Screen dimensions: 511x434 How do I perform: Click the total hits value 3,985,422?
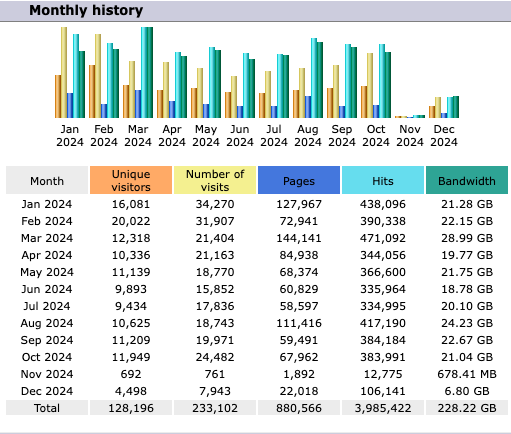(383, 408)
